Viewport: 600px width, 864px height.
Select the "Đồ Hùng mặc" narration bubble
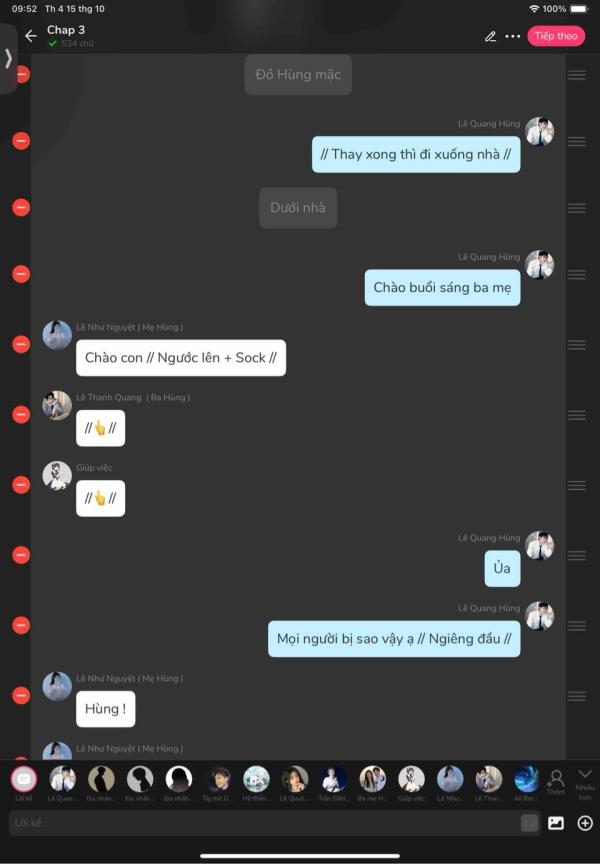coord(298,74)
